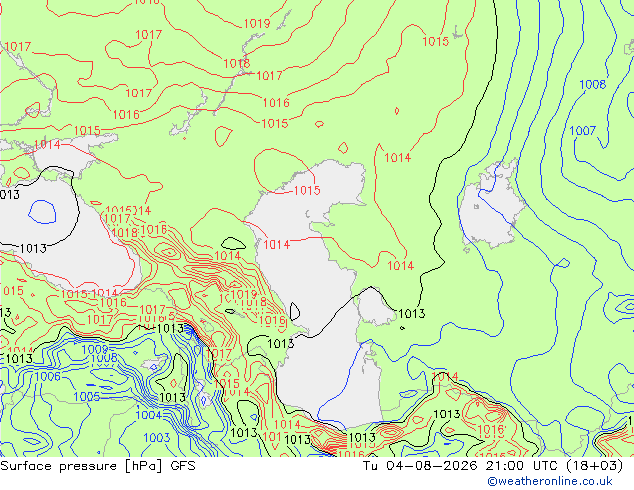Click the blue 1005 isobar label

[x=87, y=396]
